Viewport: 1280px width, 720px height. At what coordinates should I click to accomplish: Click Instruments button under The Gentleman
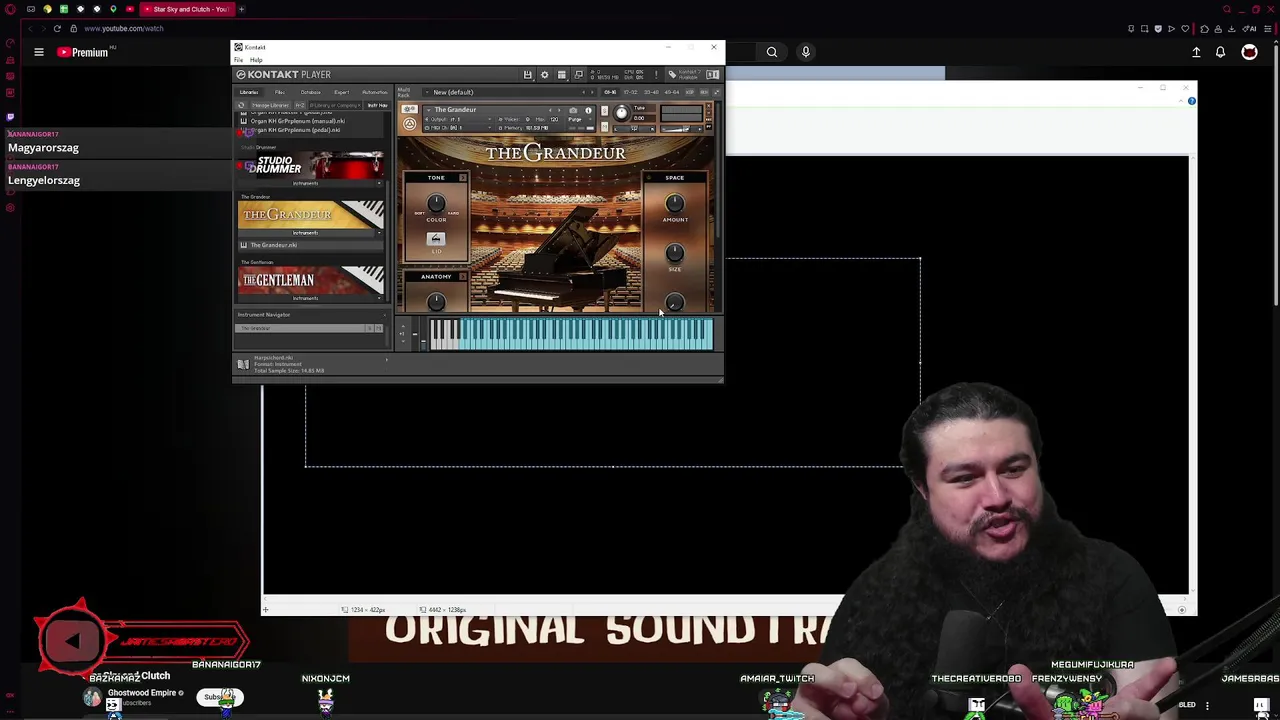(305, 298)
